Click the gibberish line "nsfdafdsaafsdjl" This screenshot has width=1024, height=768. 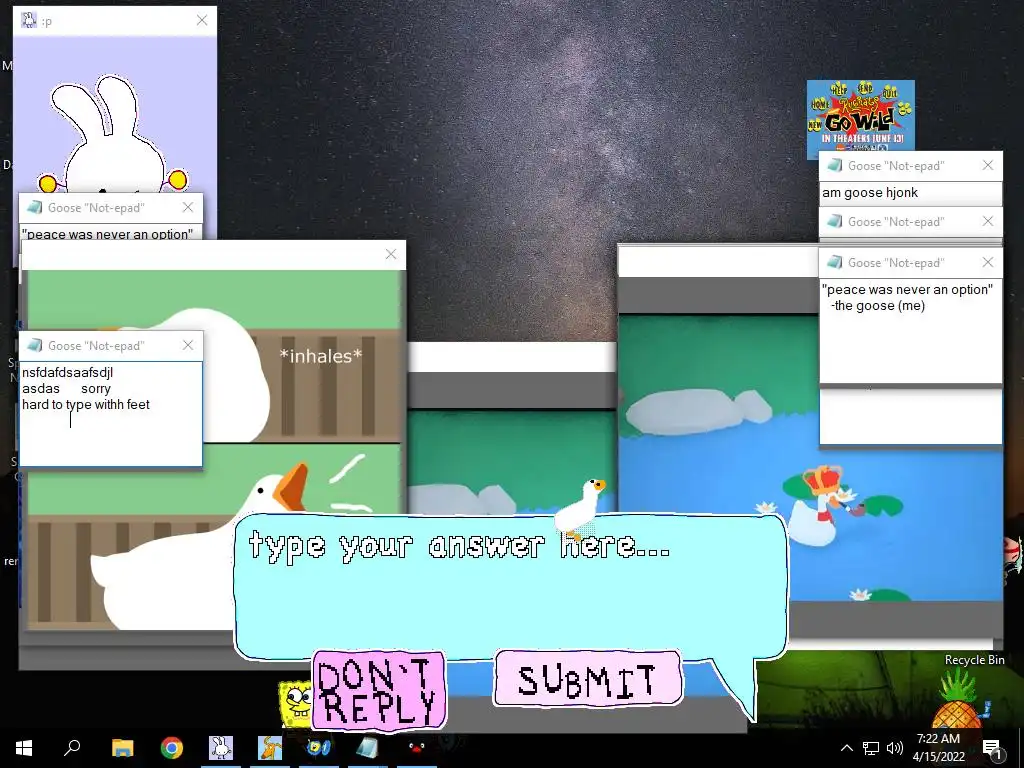(x=67, y=372)
